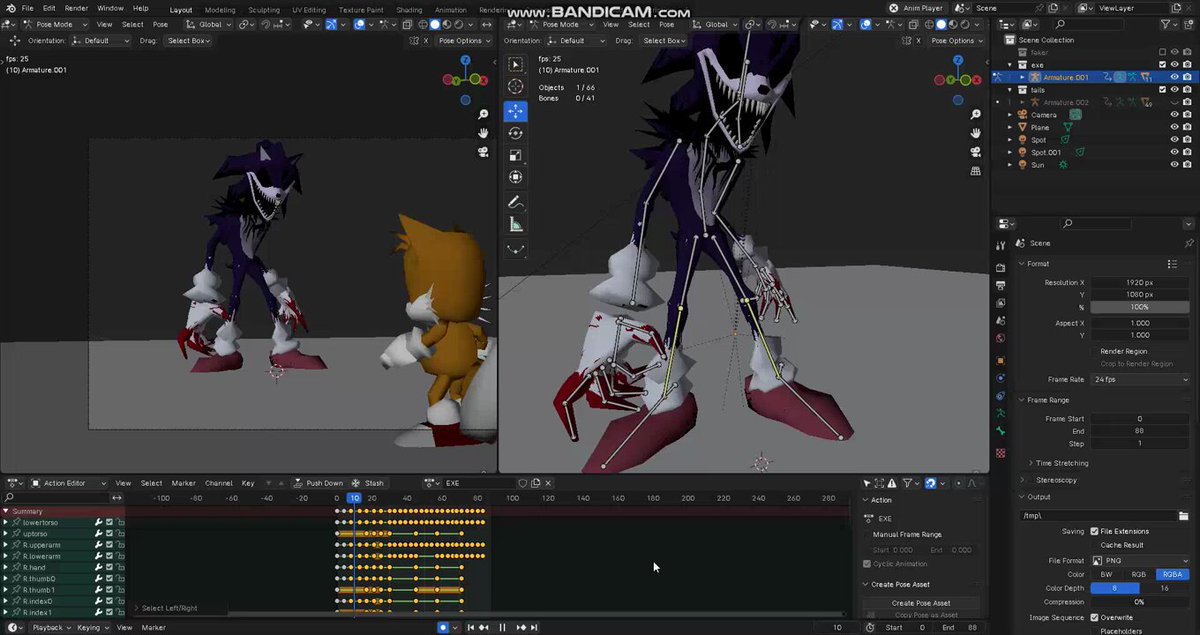Click the zoom magnifier icon in the right viewport
Screen dimensions: 1200x635
[x=975, y=115]
